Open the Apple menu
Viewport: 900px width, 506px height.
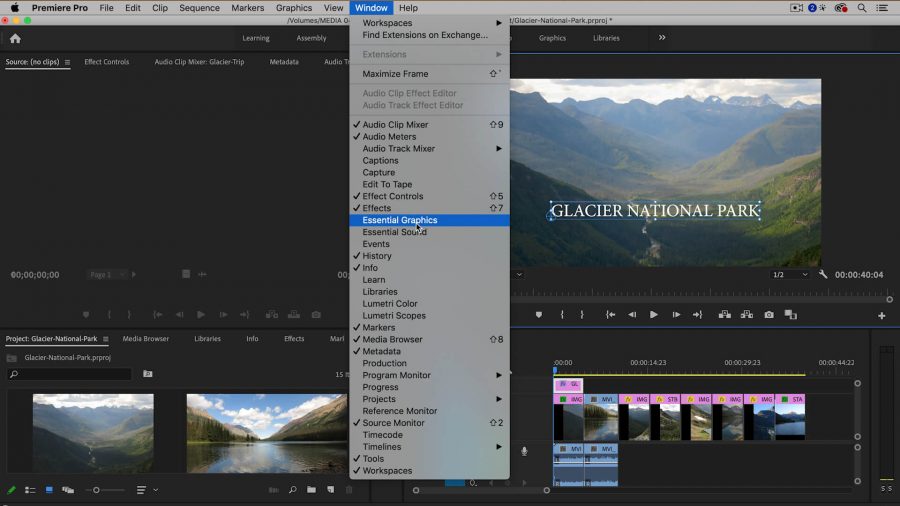point(15,8)
